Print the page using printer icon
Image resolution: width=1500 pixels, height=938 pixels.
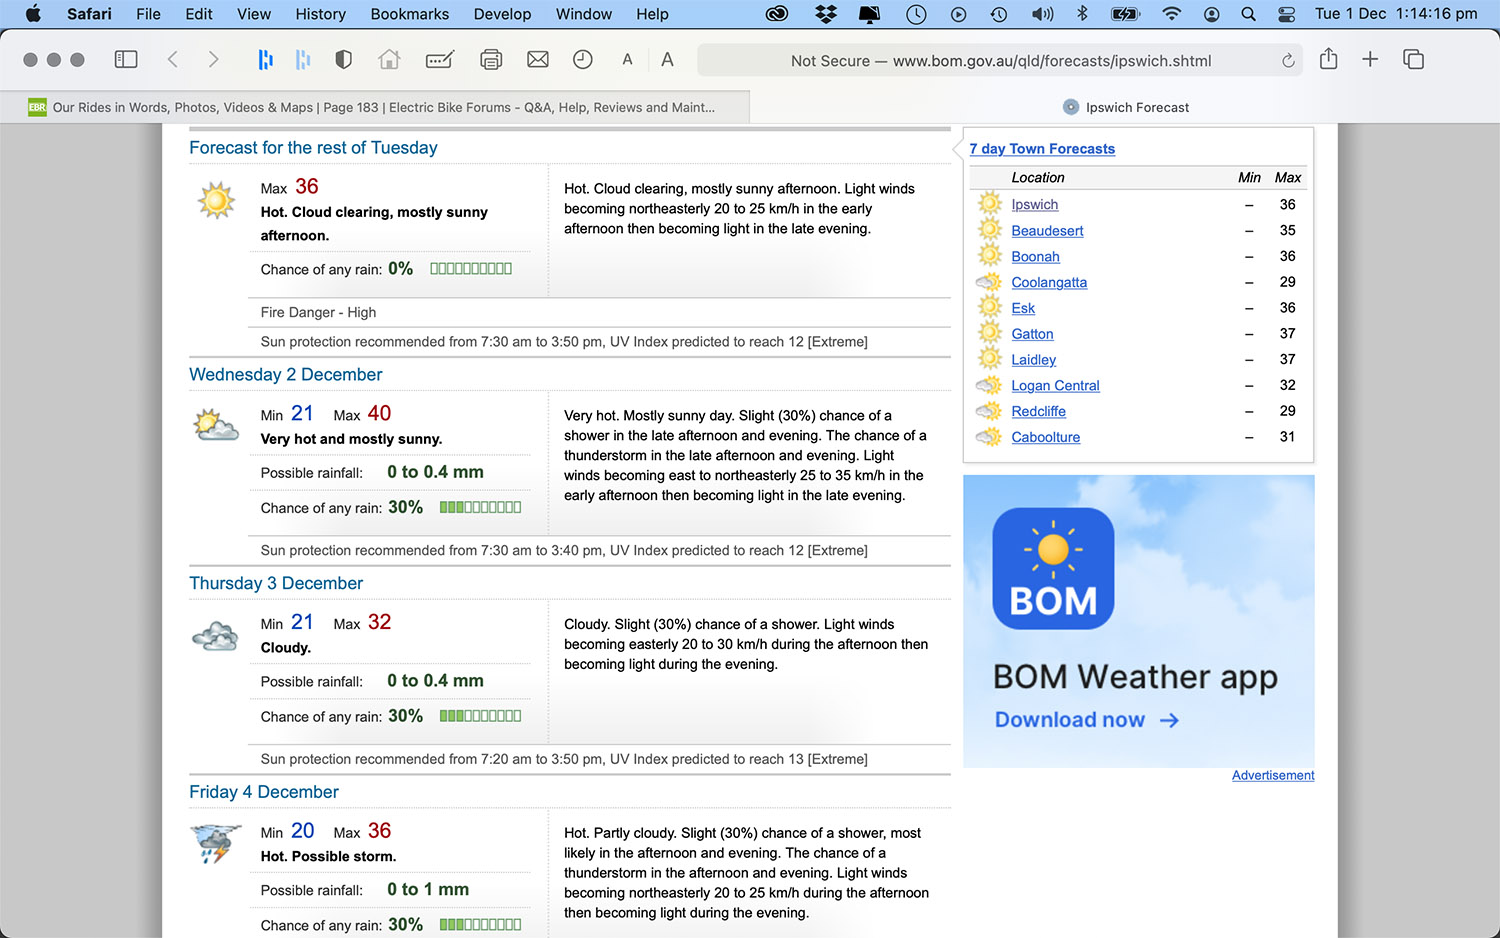(x=490, y=60)
